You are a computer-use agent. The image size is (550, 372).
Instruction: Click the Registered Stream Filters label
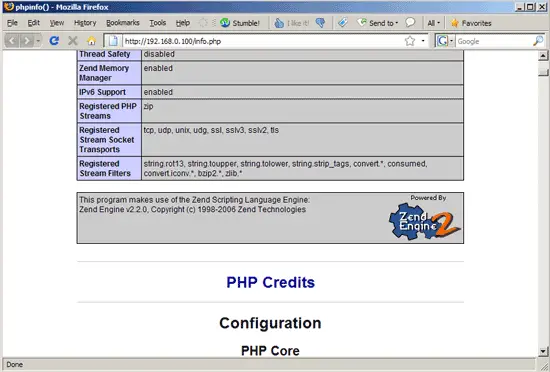pyautogui.click(x=105, y=168)
